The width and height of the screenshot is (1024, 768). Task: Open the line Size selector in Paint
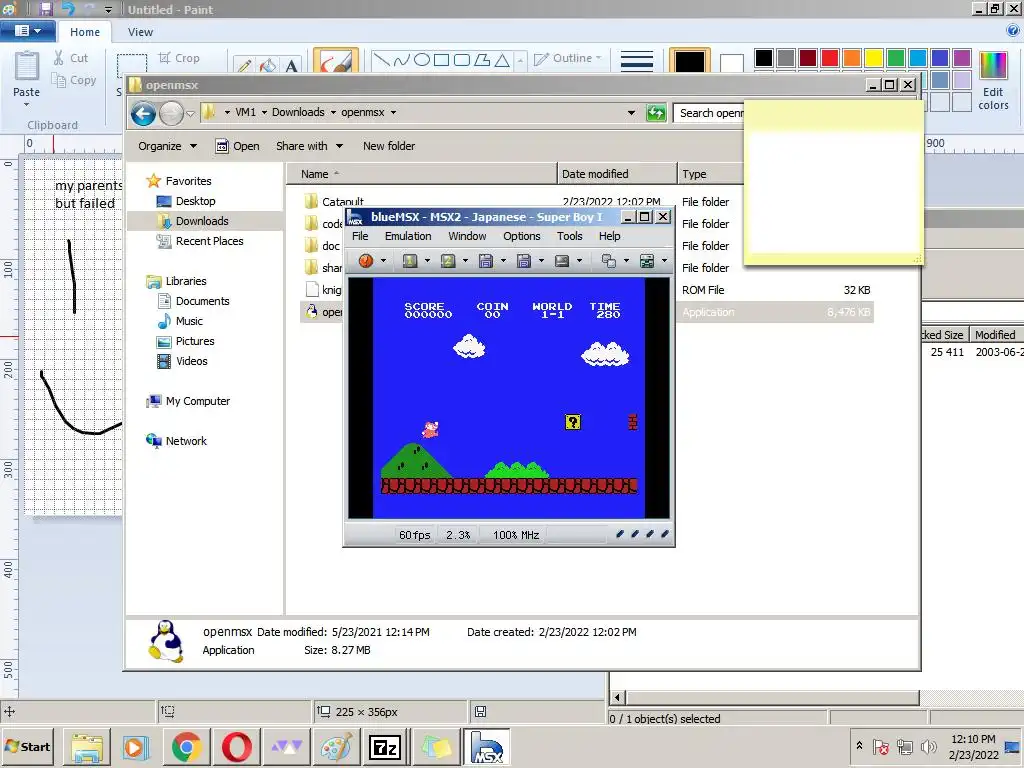637,61
